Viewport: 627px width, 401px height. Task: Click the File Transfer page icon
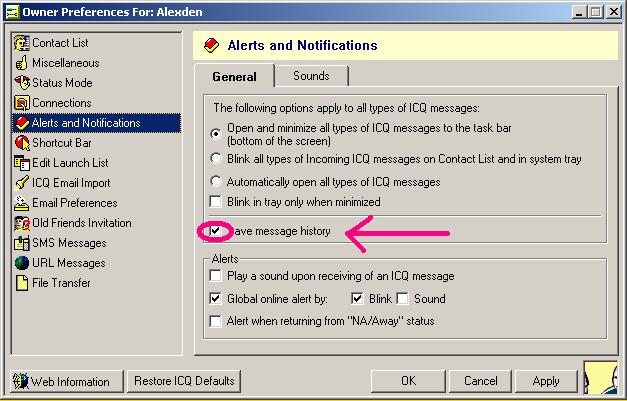coord(22,283)
